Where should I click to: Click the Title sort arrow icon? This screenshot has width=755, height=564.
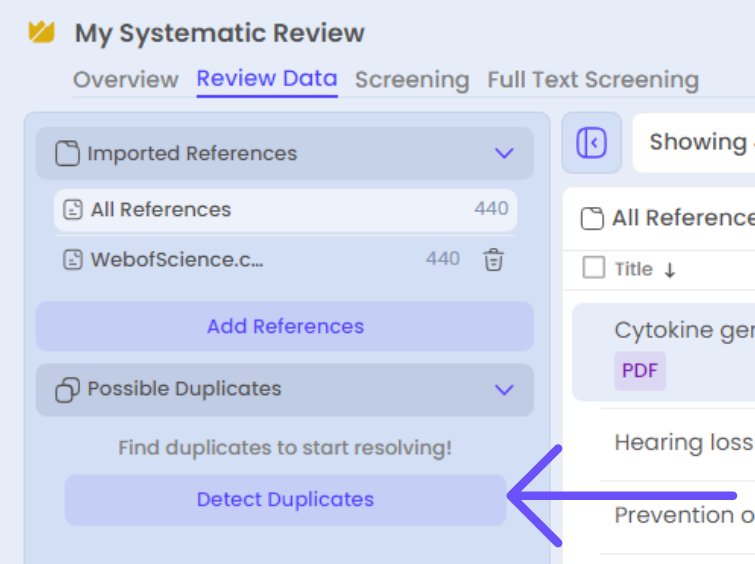pos(669,270)
